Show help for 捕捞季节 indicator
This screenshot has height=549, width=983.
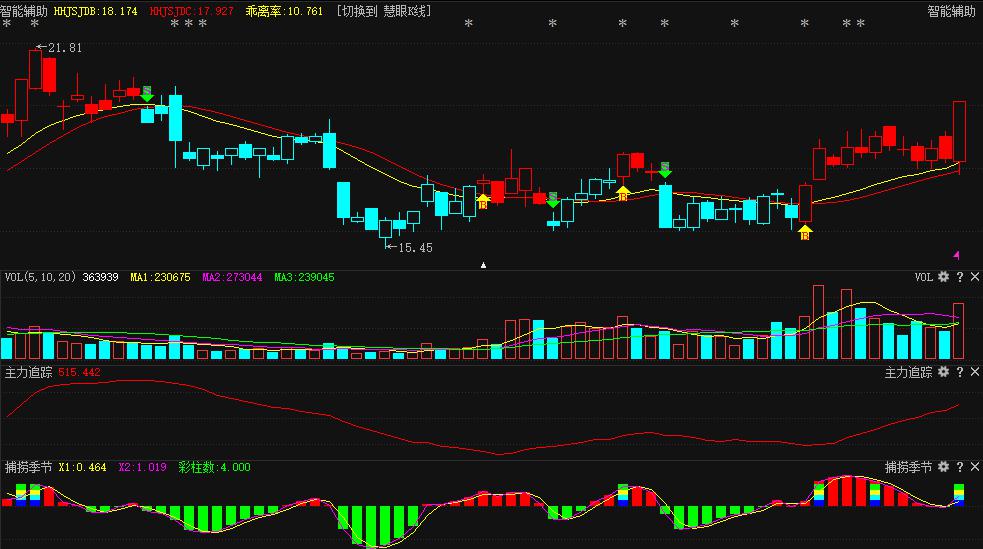pos(960,466)
